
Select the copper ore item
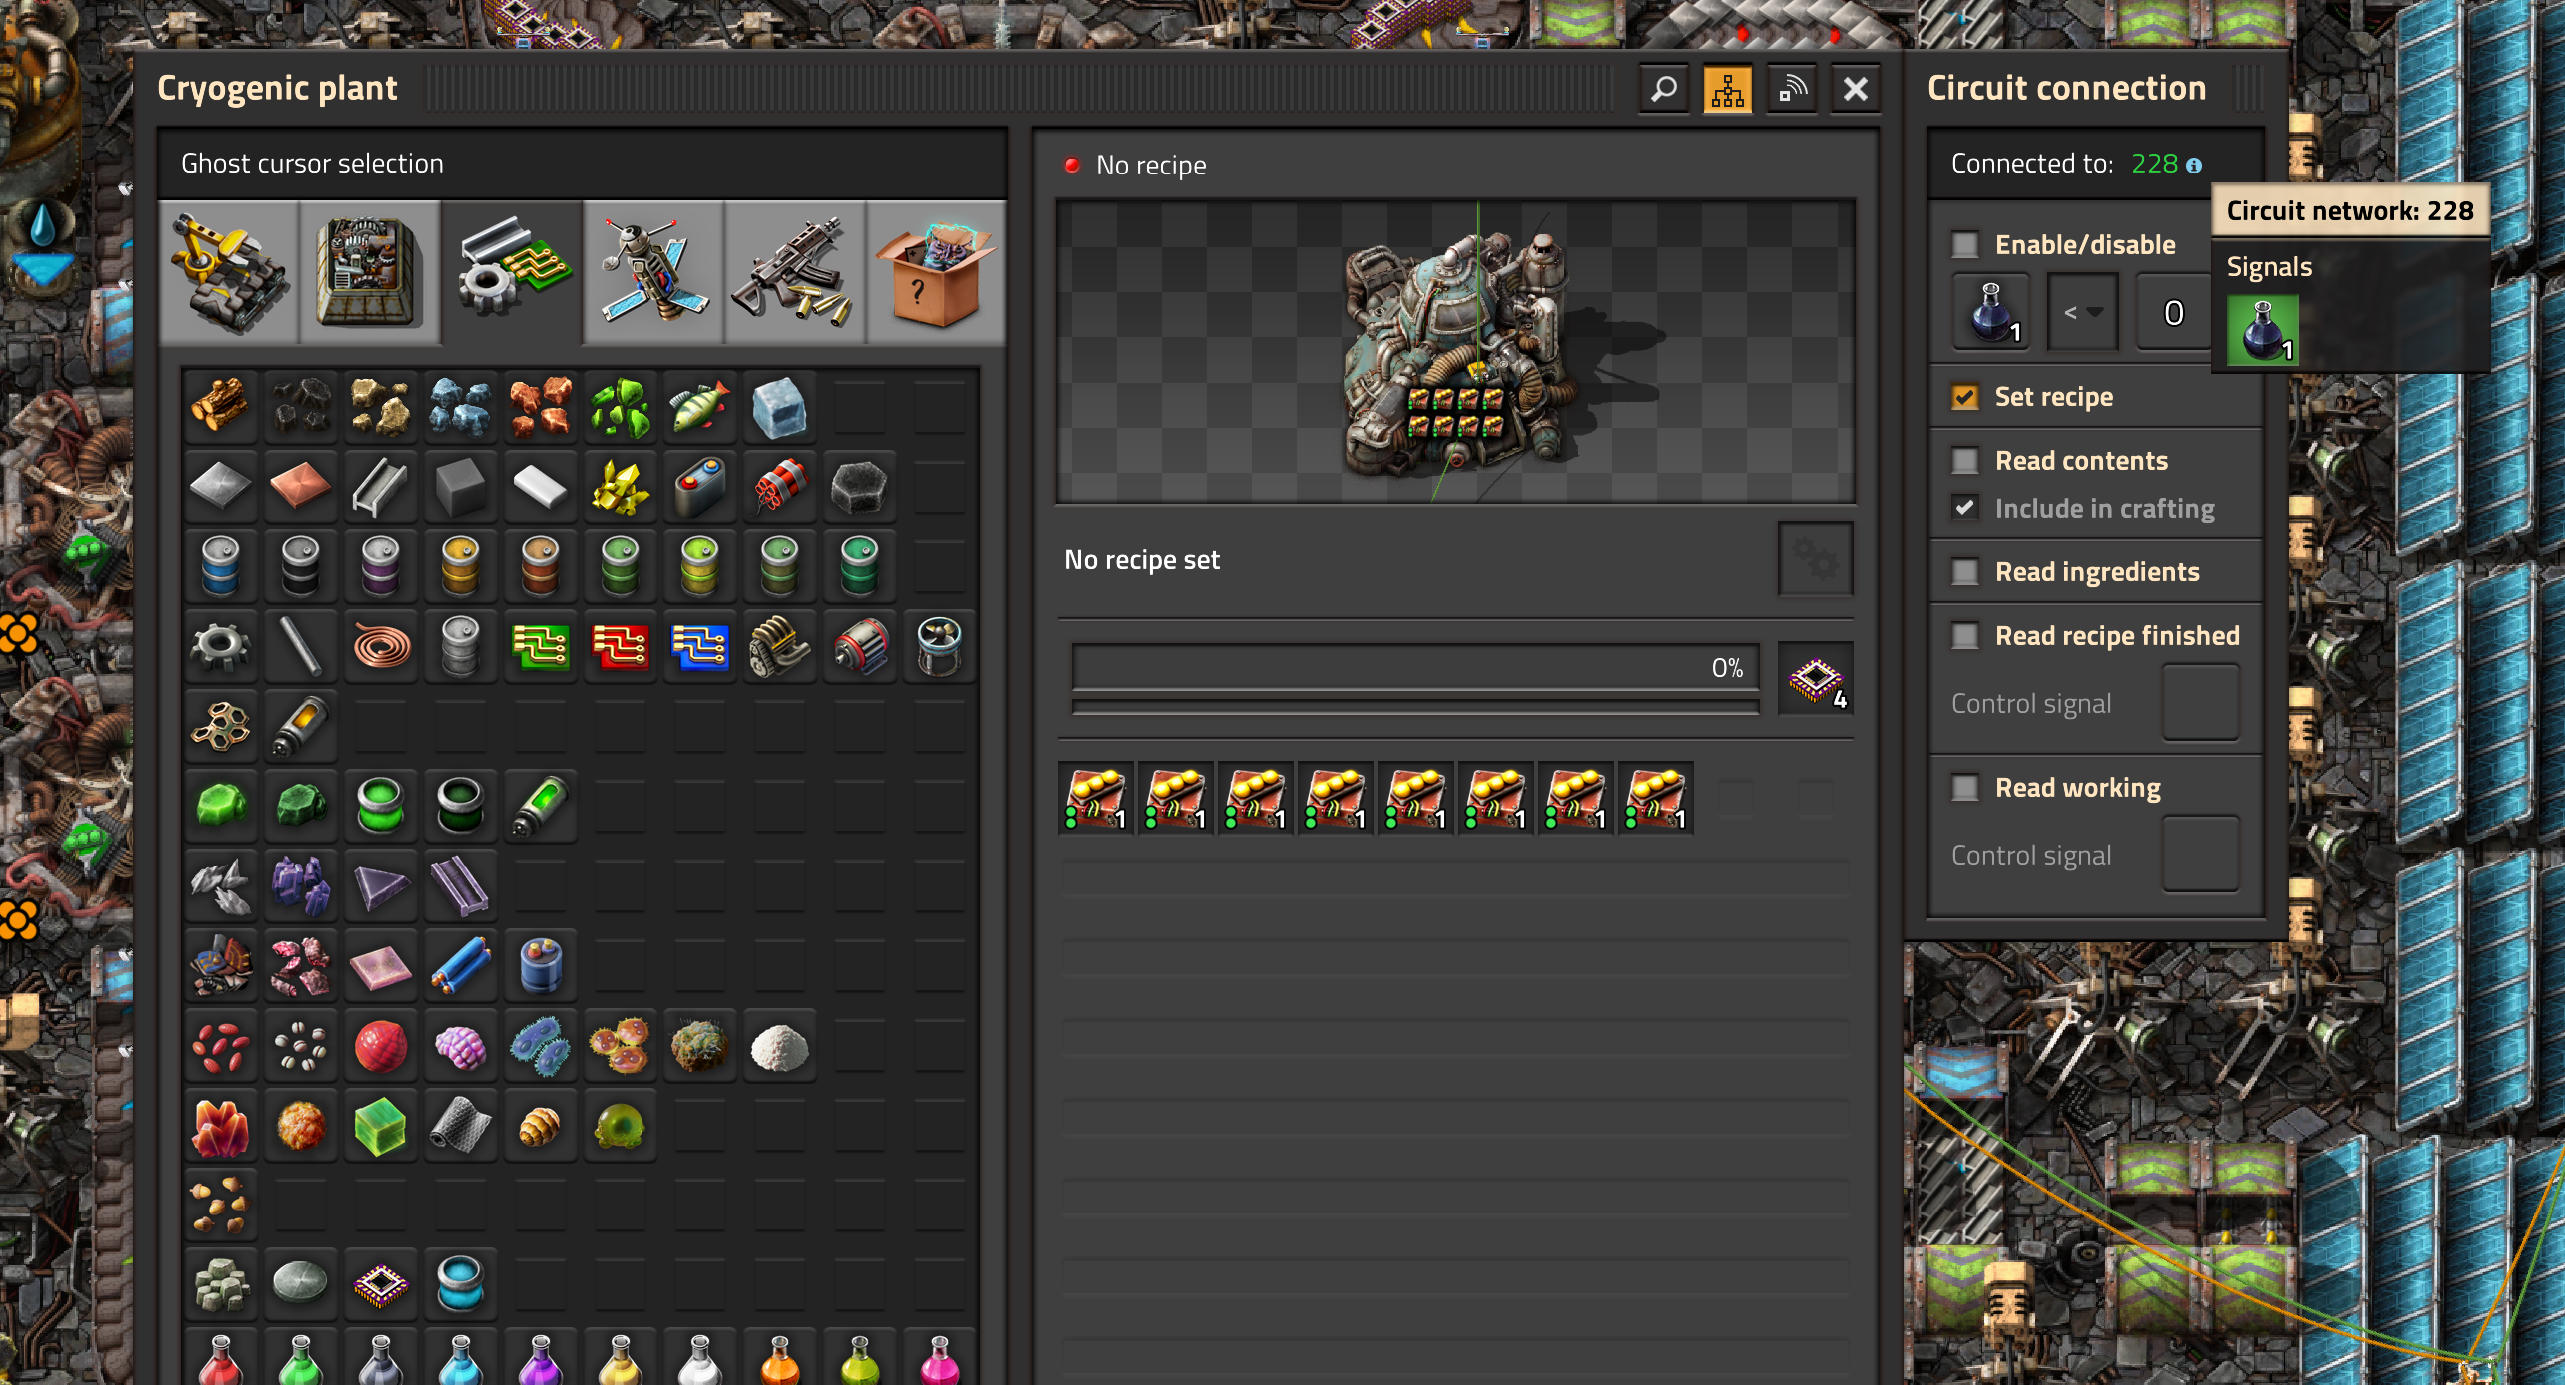(x=541, y=406)
